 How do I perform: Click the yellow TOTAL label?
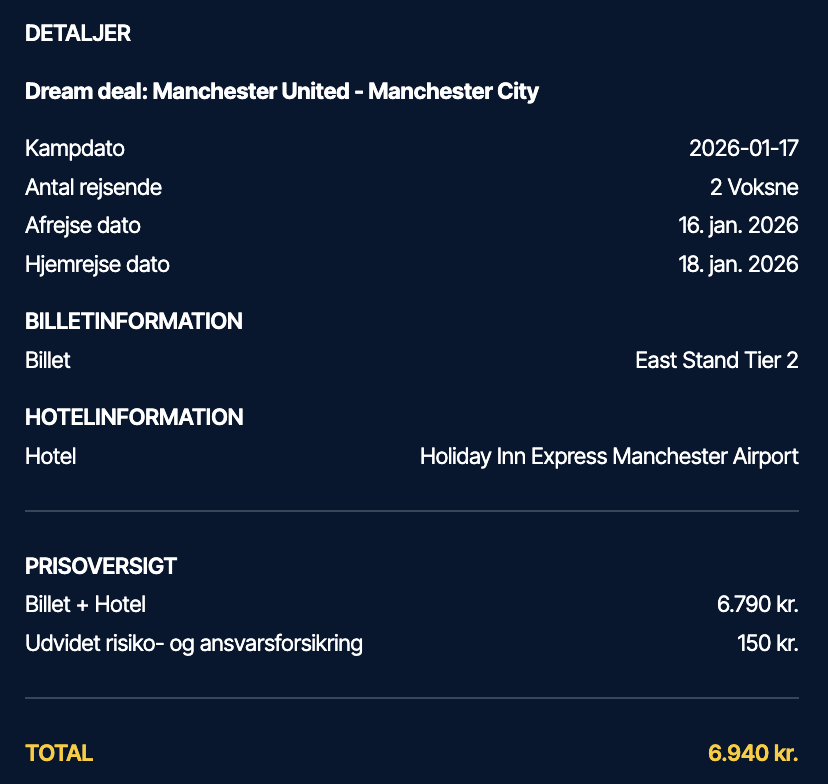click(59, 753)
